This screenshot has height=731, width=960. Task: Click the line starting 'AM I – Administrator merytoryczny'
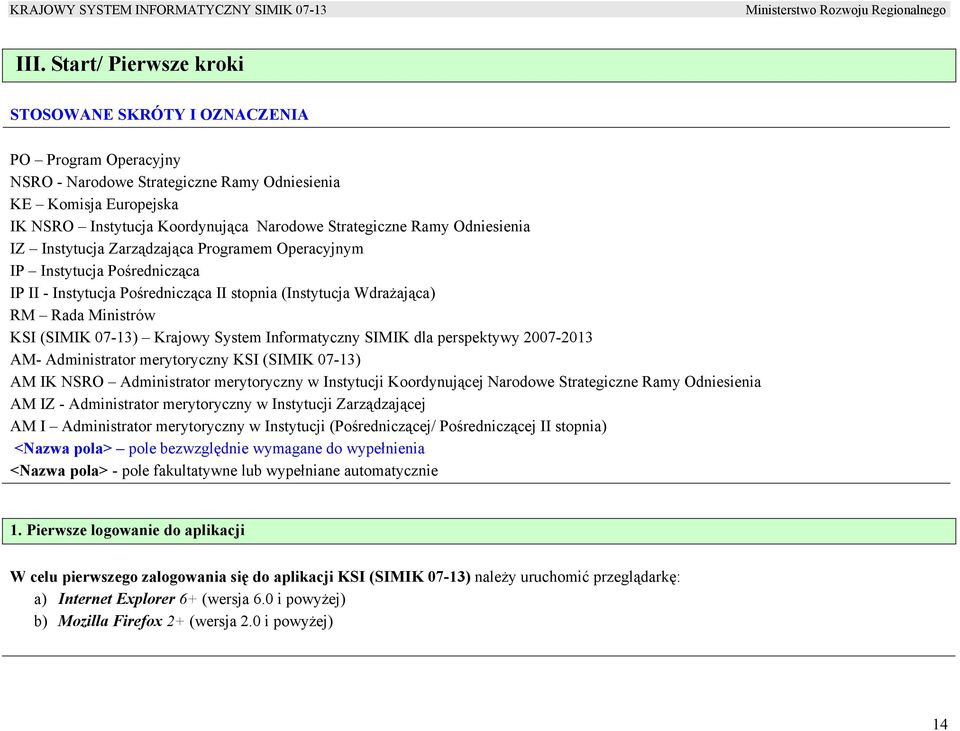[x=308, y=426]
